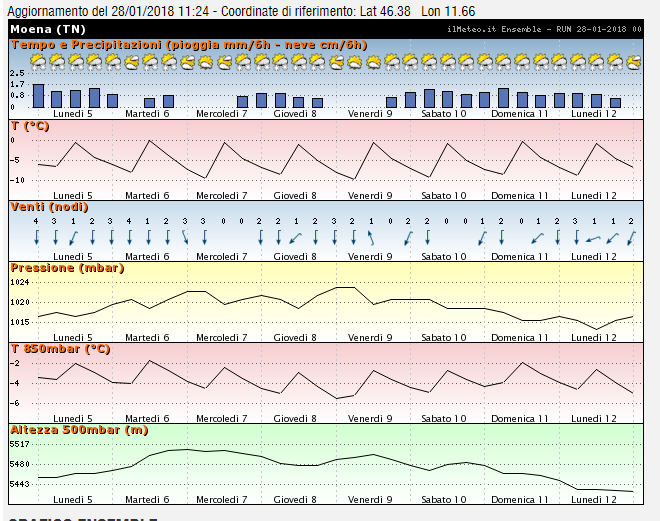The width and height of the screenshot is (660, 521).
Task: Click the 1.7 precipitation axis label
Action: (x=17, y=84)
